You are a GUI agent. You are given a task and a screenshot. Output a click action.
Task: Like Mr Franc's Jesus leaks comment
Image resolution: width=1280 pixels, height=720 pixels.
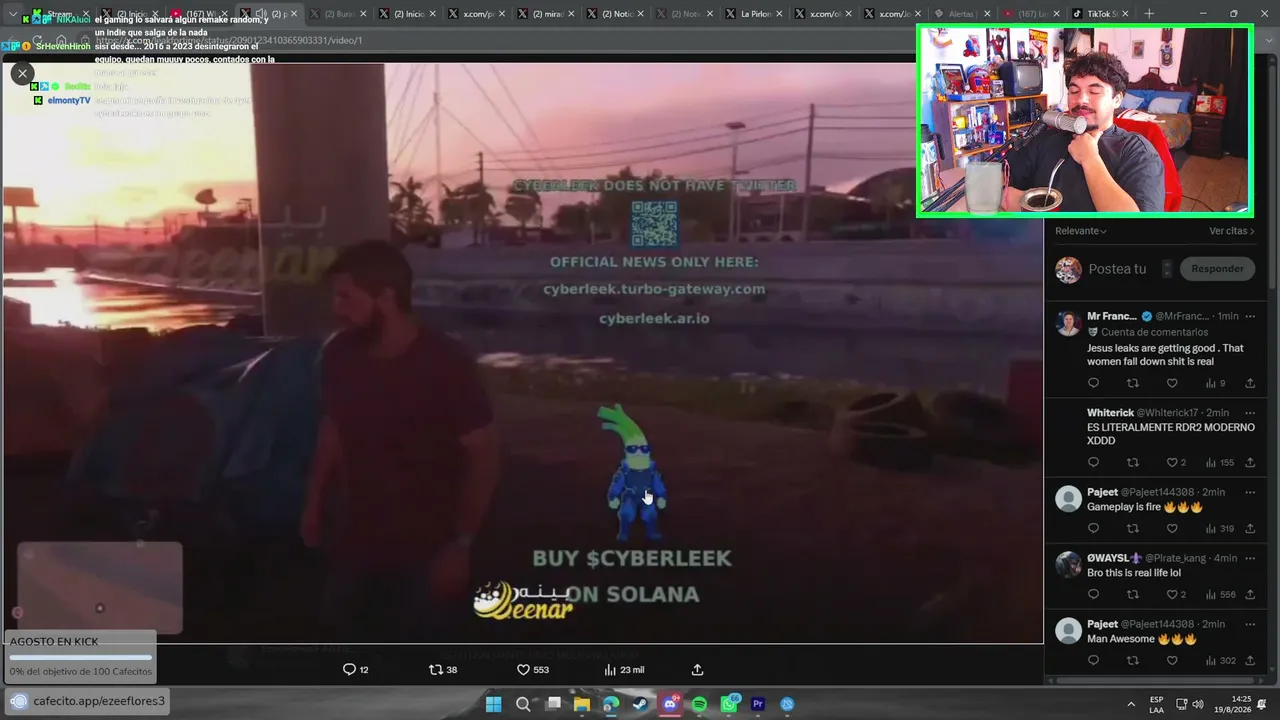click(1172, 383)
